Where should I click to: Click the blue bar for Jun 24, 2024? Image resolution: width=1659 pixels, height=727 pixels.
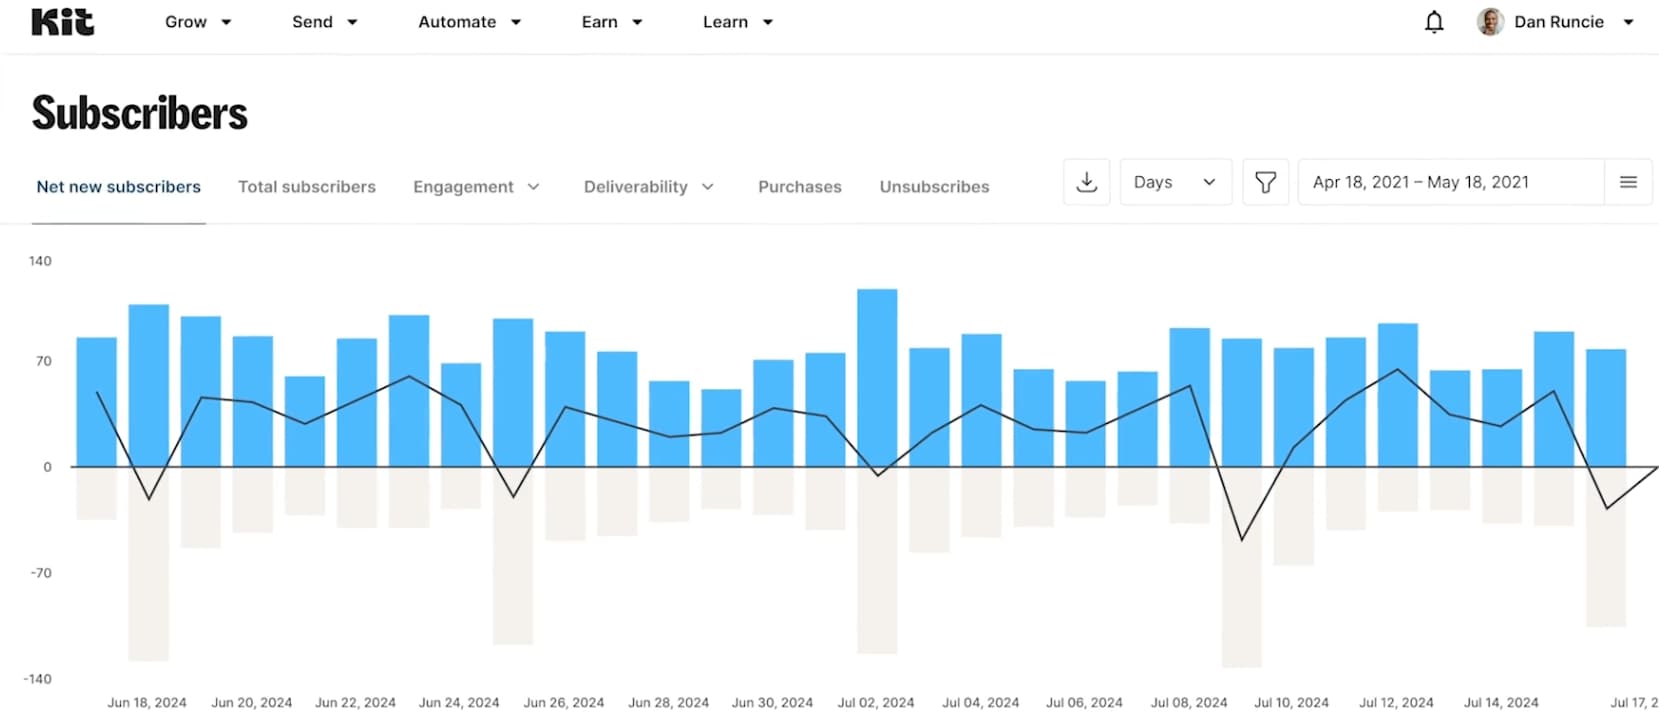click(x=461, y=415)
